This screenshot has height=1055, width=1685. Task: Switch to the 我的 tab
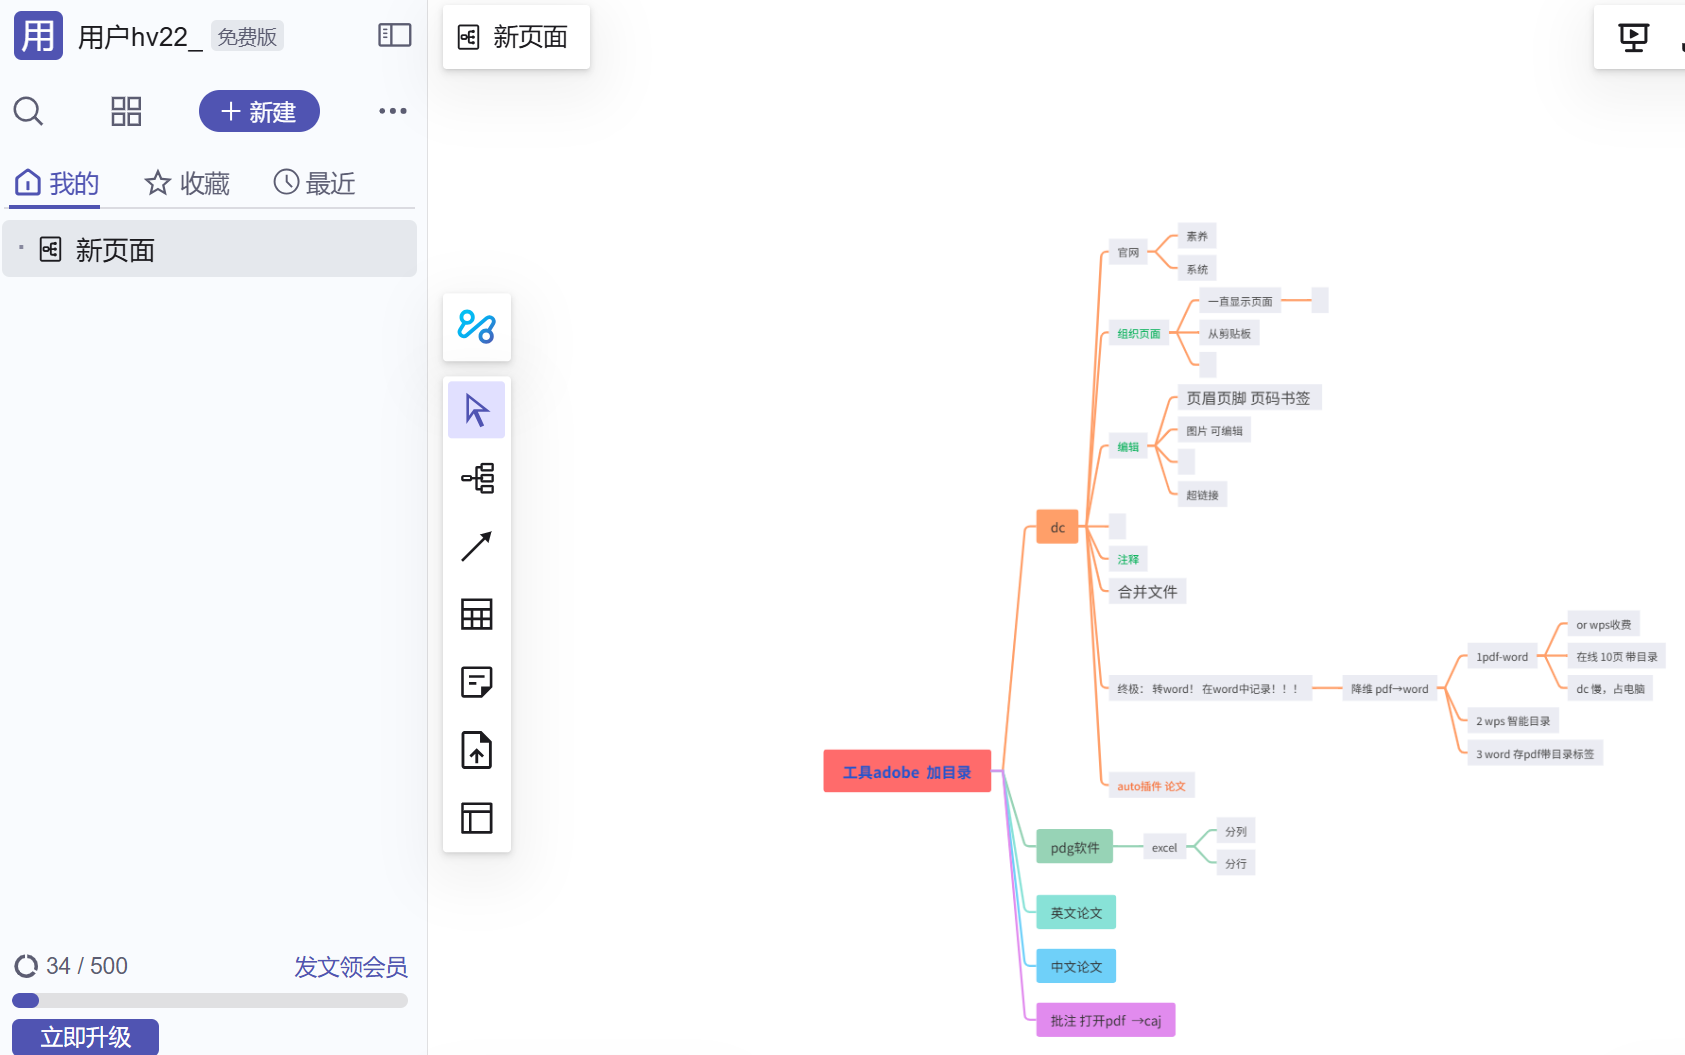(x=57, y=183)
